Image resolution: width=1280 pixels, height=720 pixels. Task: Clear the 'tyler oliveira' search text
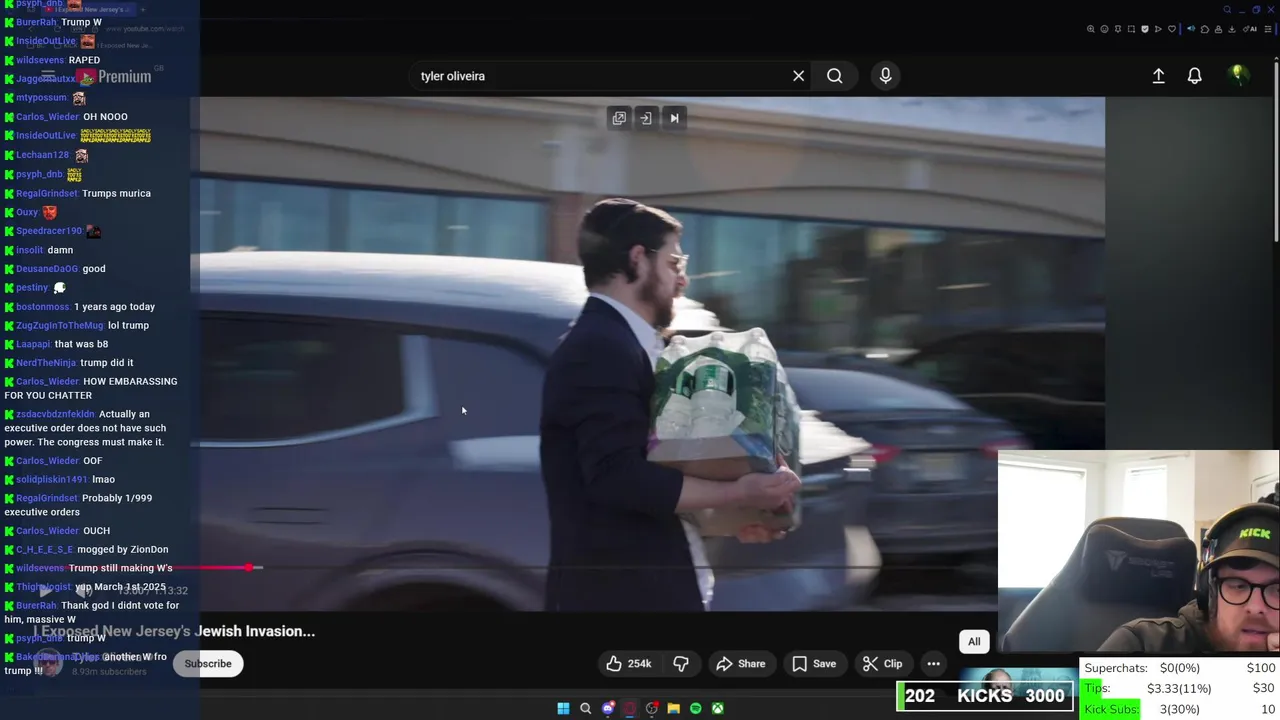tap(798, 76)
